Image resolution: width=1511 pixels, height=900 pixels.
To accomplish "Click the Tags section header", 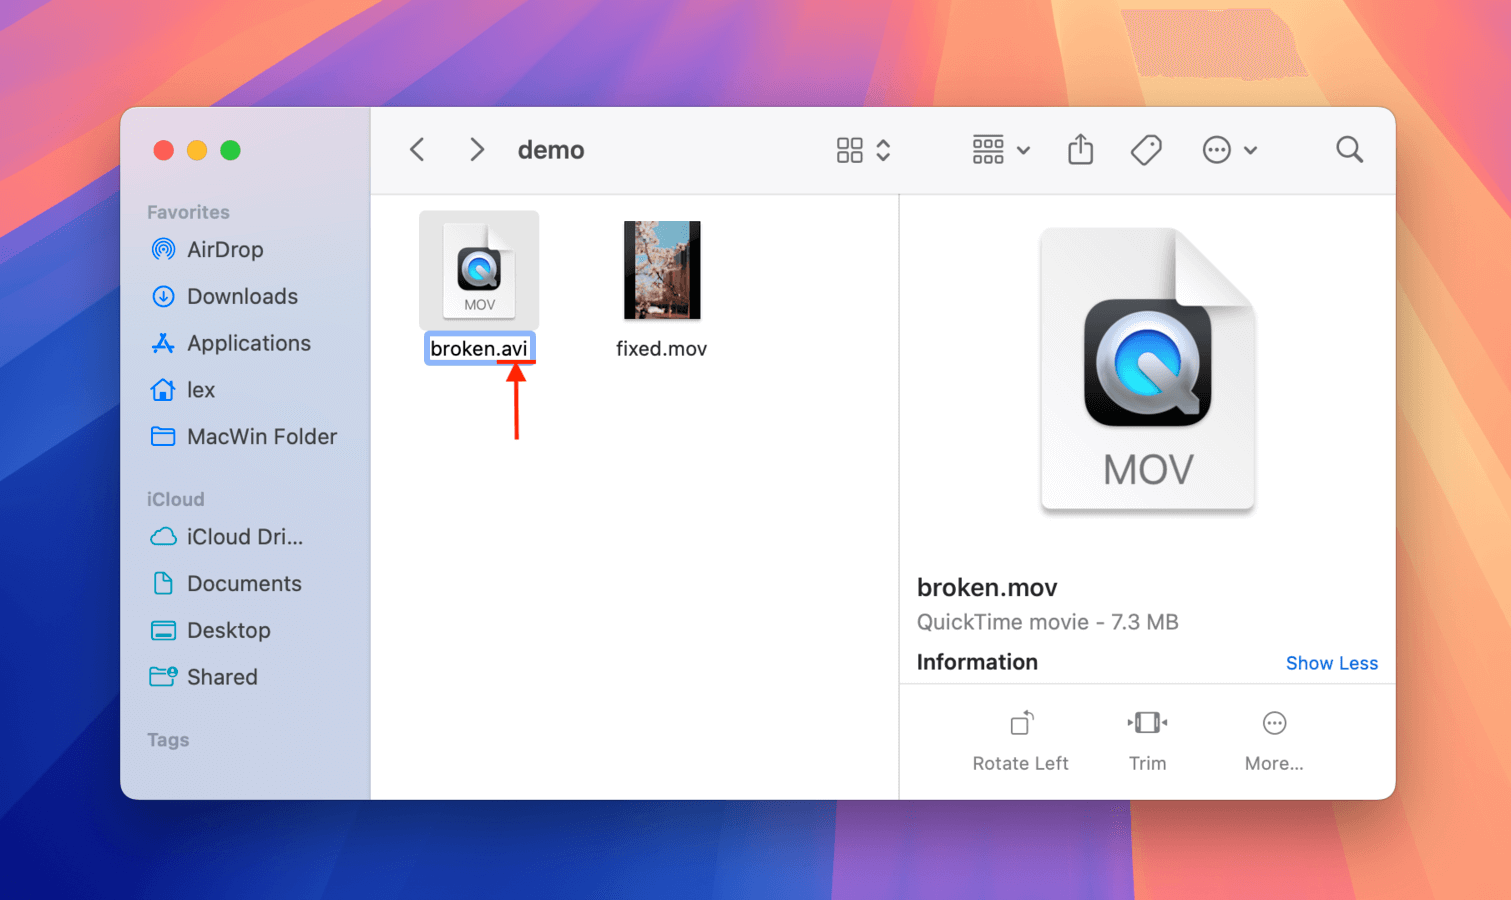I will pos(168,740).
